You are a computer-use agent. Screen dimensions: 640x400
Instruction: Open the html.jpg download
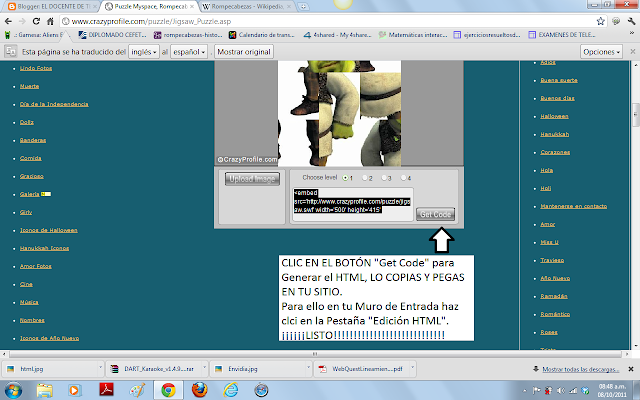[50, 369]
